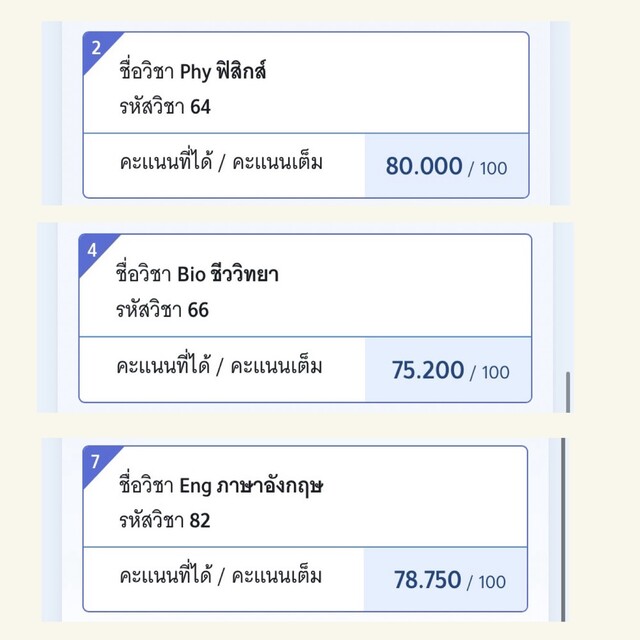Click the "/ 100" text in Physics card

pyautogui.click(x=489, y=168)
